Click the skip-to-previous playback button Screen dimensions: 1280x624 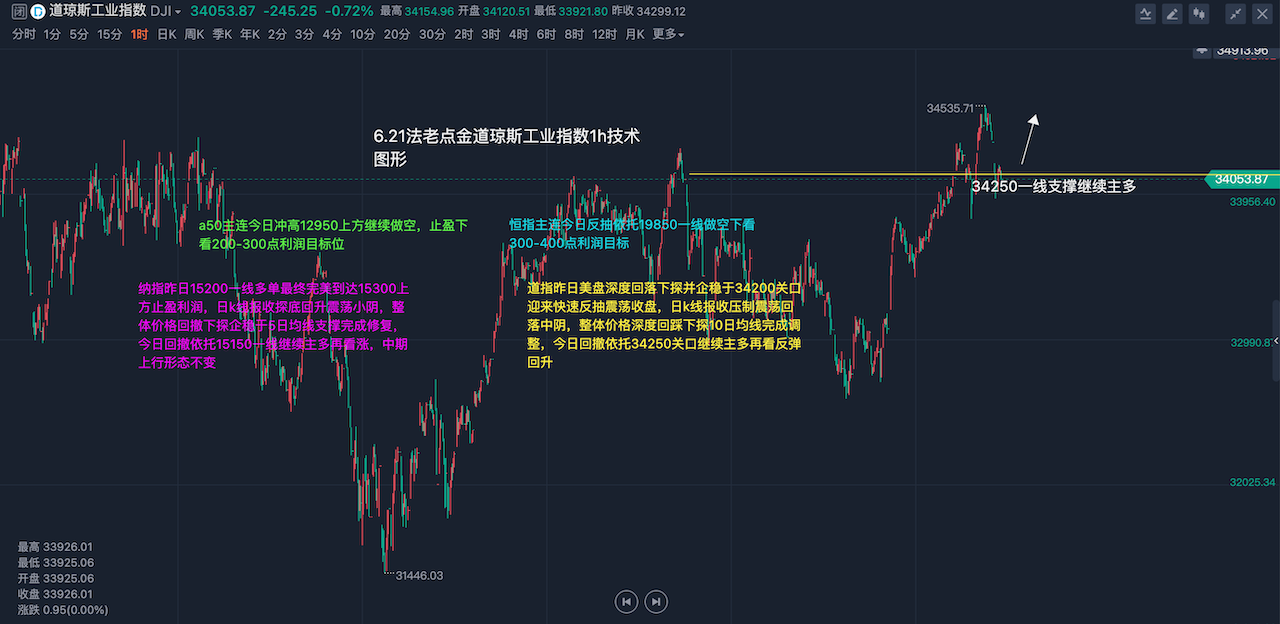[x=626, y=601]
